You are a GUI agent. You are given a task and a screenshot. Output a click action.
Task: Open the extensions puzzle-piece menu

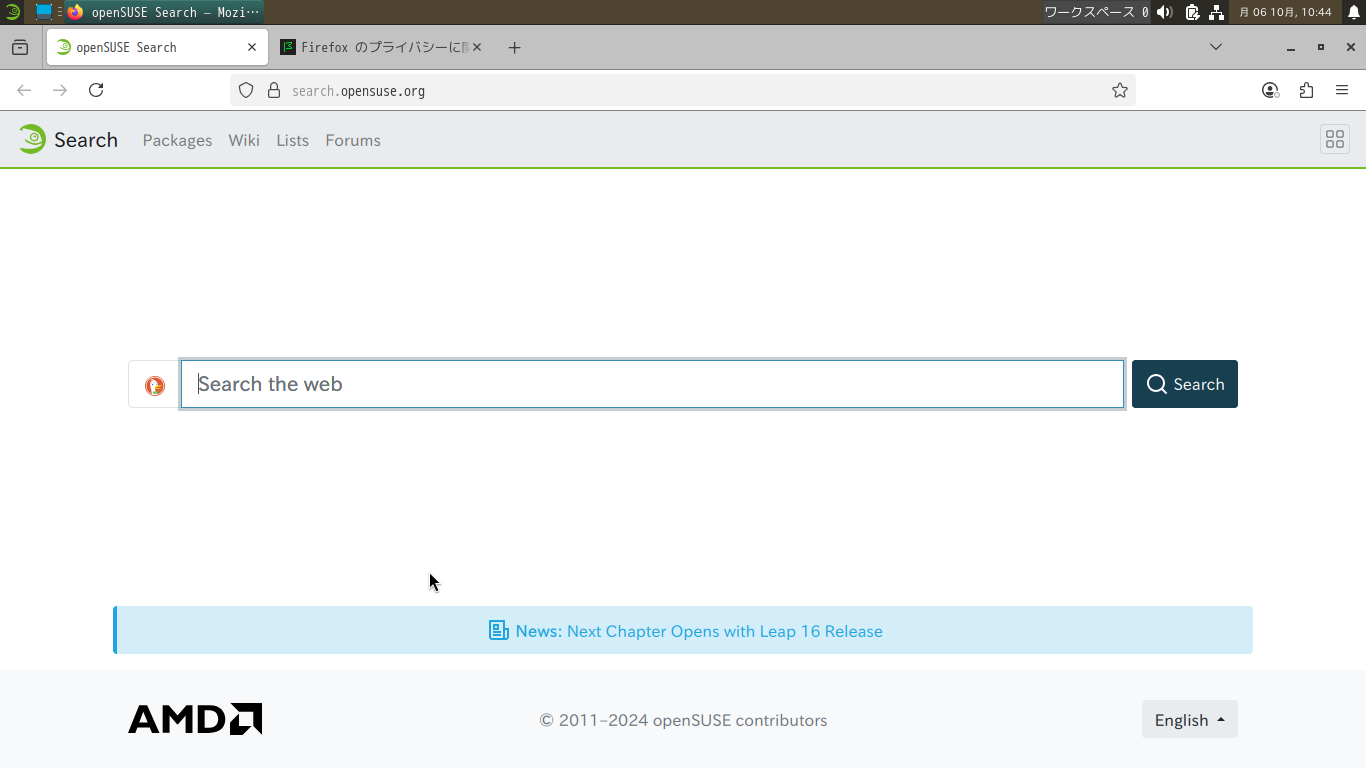(1306, 90)
